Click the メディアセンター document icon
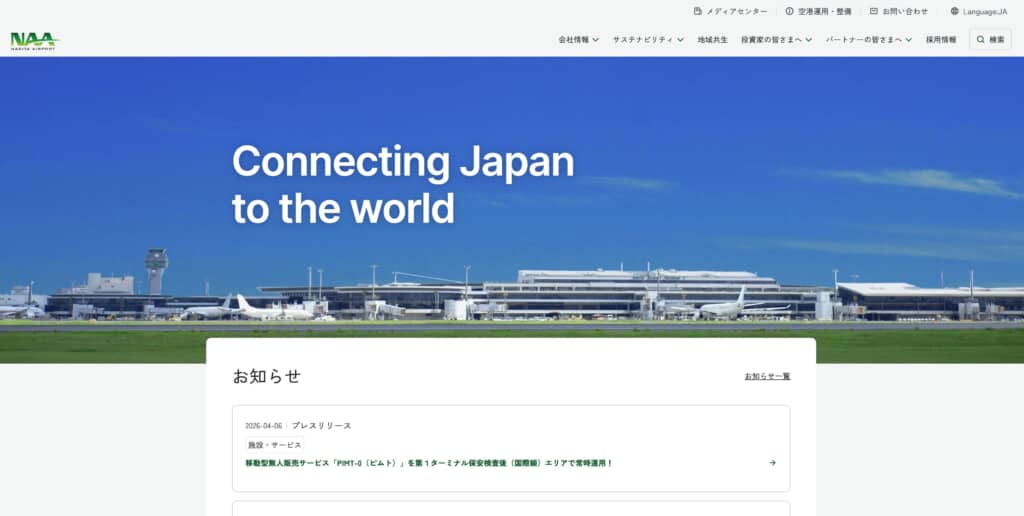 pyautogui.click(x=697, y=11)
